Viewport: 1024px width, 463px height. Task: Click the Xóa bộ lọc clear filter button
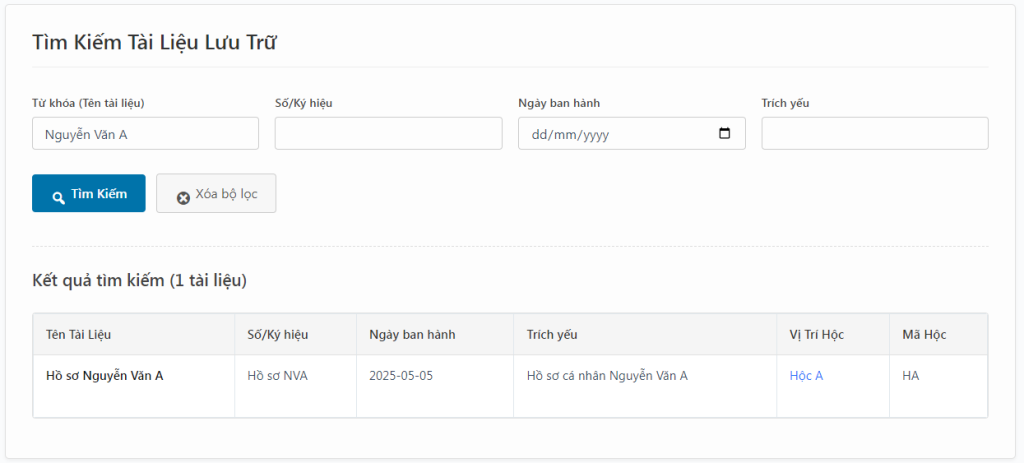[216, 193]
